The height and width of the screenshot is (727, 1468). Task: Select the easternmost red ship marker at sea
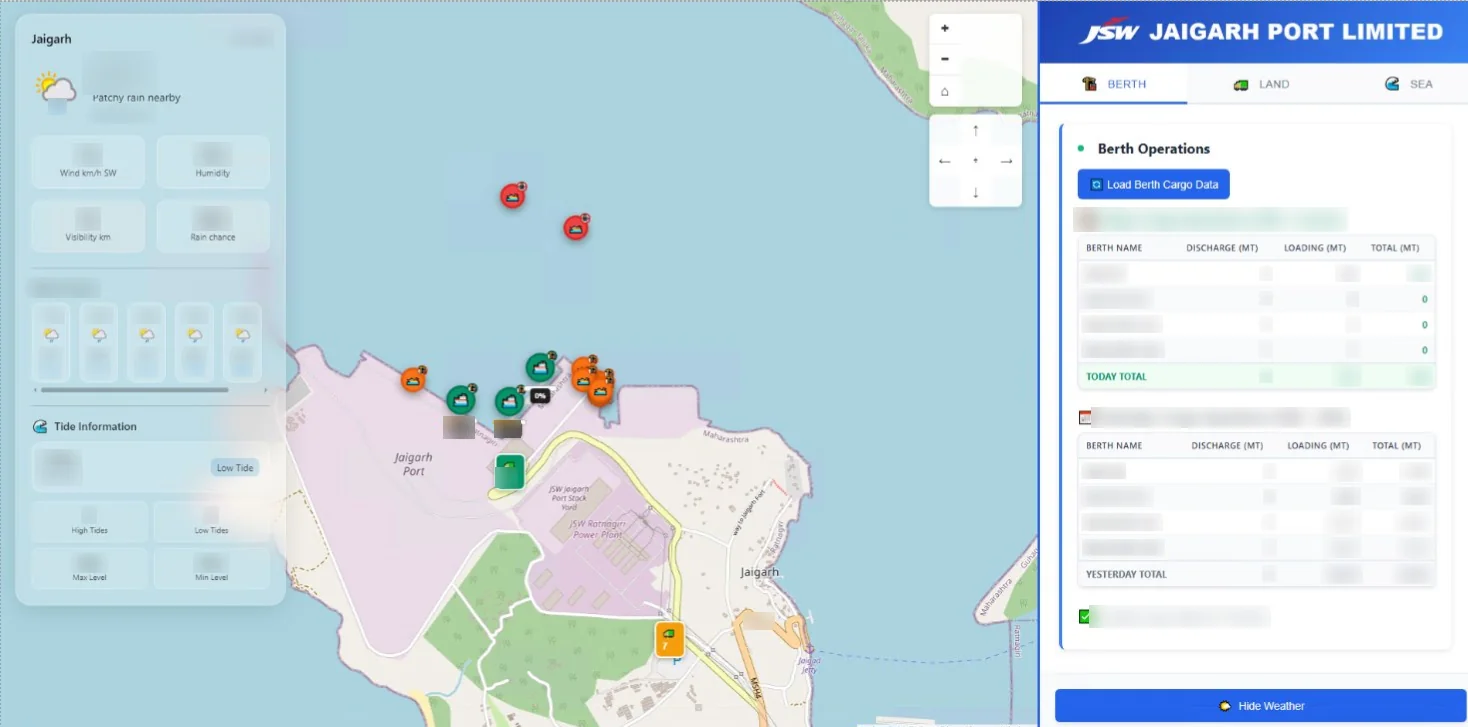[x=576, y=227]
